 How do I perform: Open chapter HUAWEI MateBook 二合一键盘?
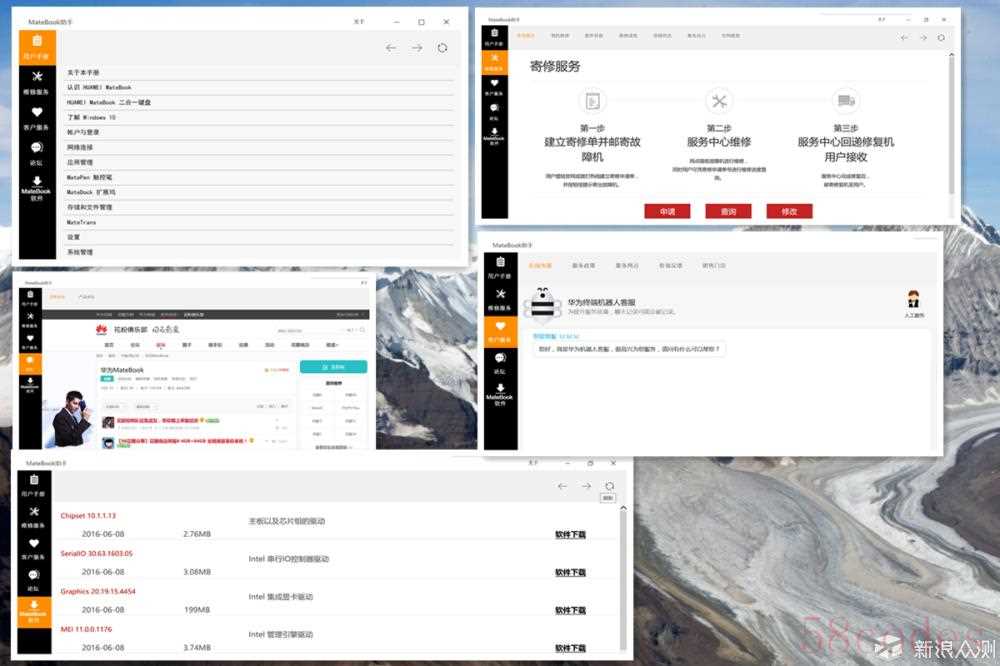(260, 103)
